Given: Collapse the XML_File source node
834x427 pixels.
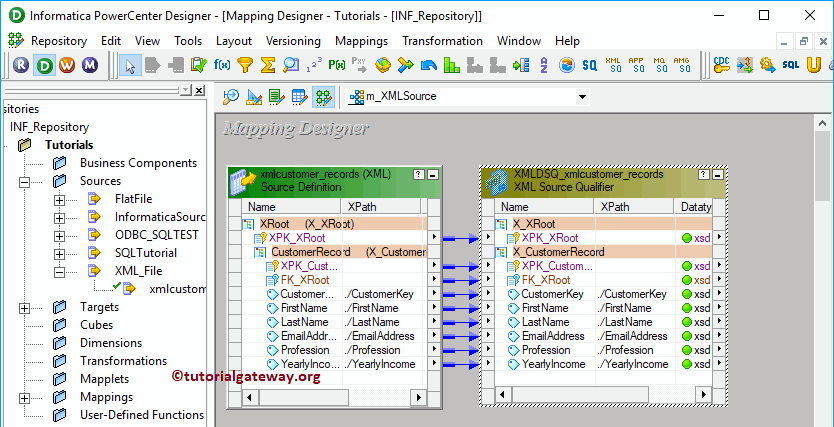Looking at the screenshot, I should [60, 272].
